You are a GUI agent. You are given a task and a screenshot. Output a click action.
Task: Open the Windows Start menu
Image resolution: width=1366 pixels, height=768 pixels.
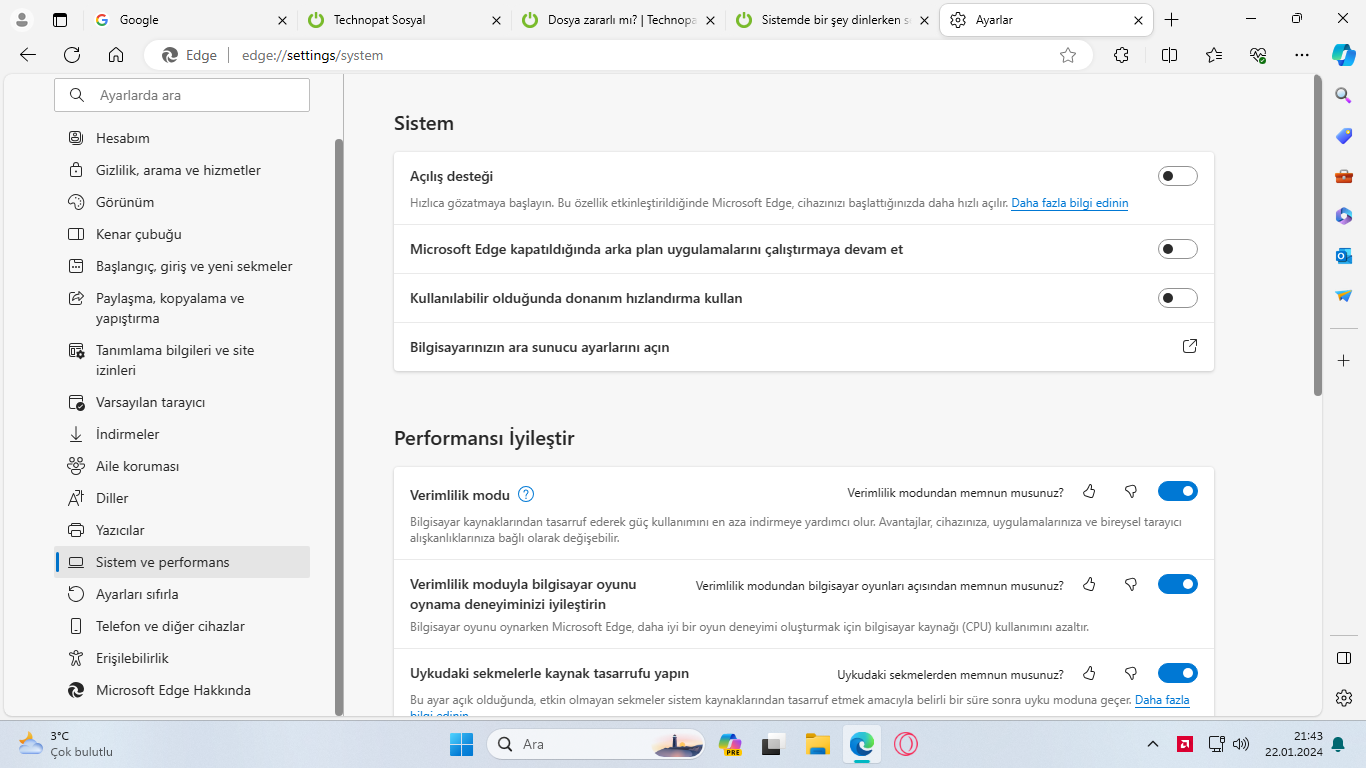pos(461,744)
